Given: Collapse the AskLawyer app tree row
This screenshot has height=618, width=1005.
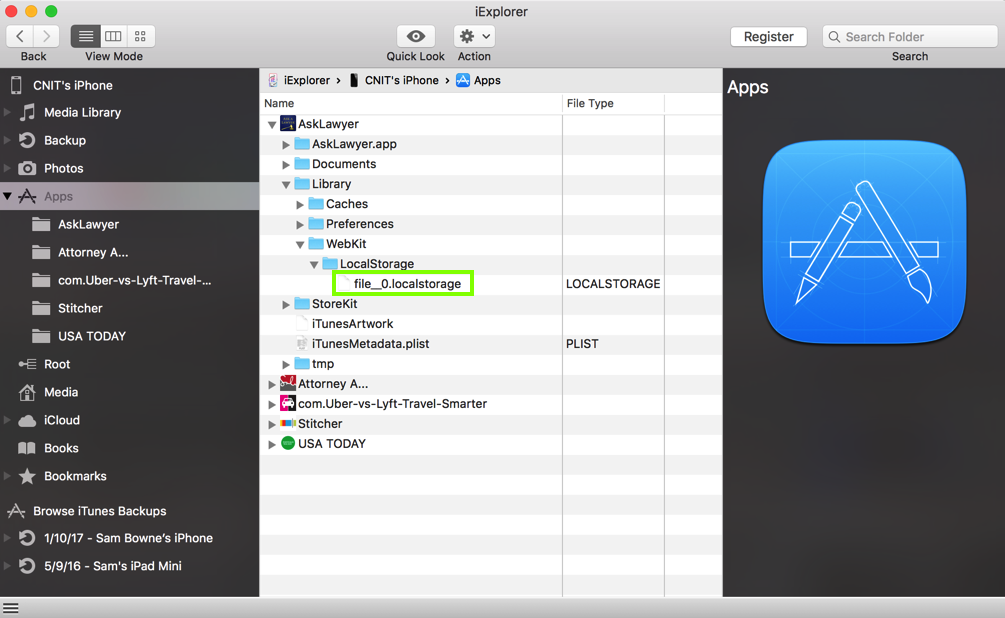Looking at the screenshot, I should click(x=272, y=124).
